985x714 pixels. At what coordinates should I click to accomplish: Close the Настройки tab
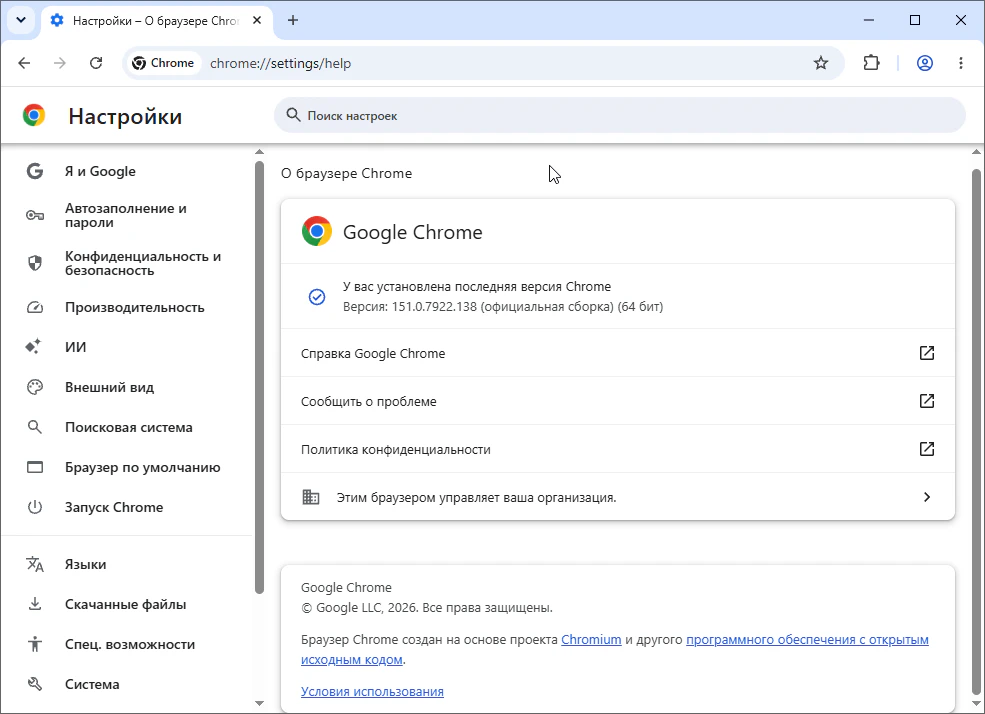point(257,20)
